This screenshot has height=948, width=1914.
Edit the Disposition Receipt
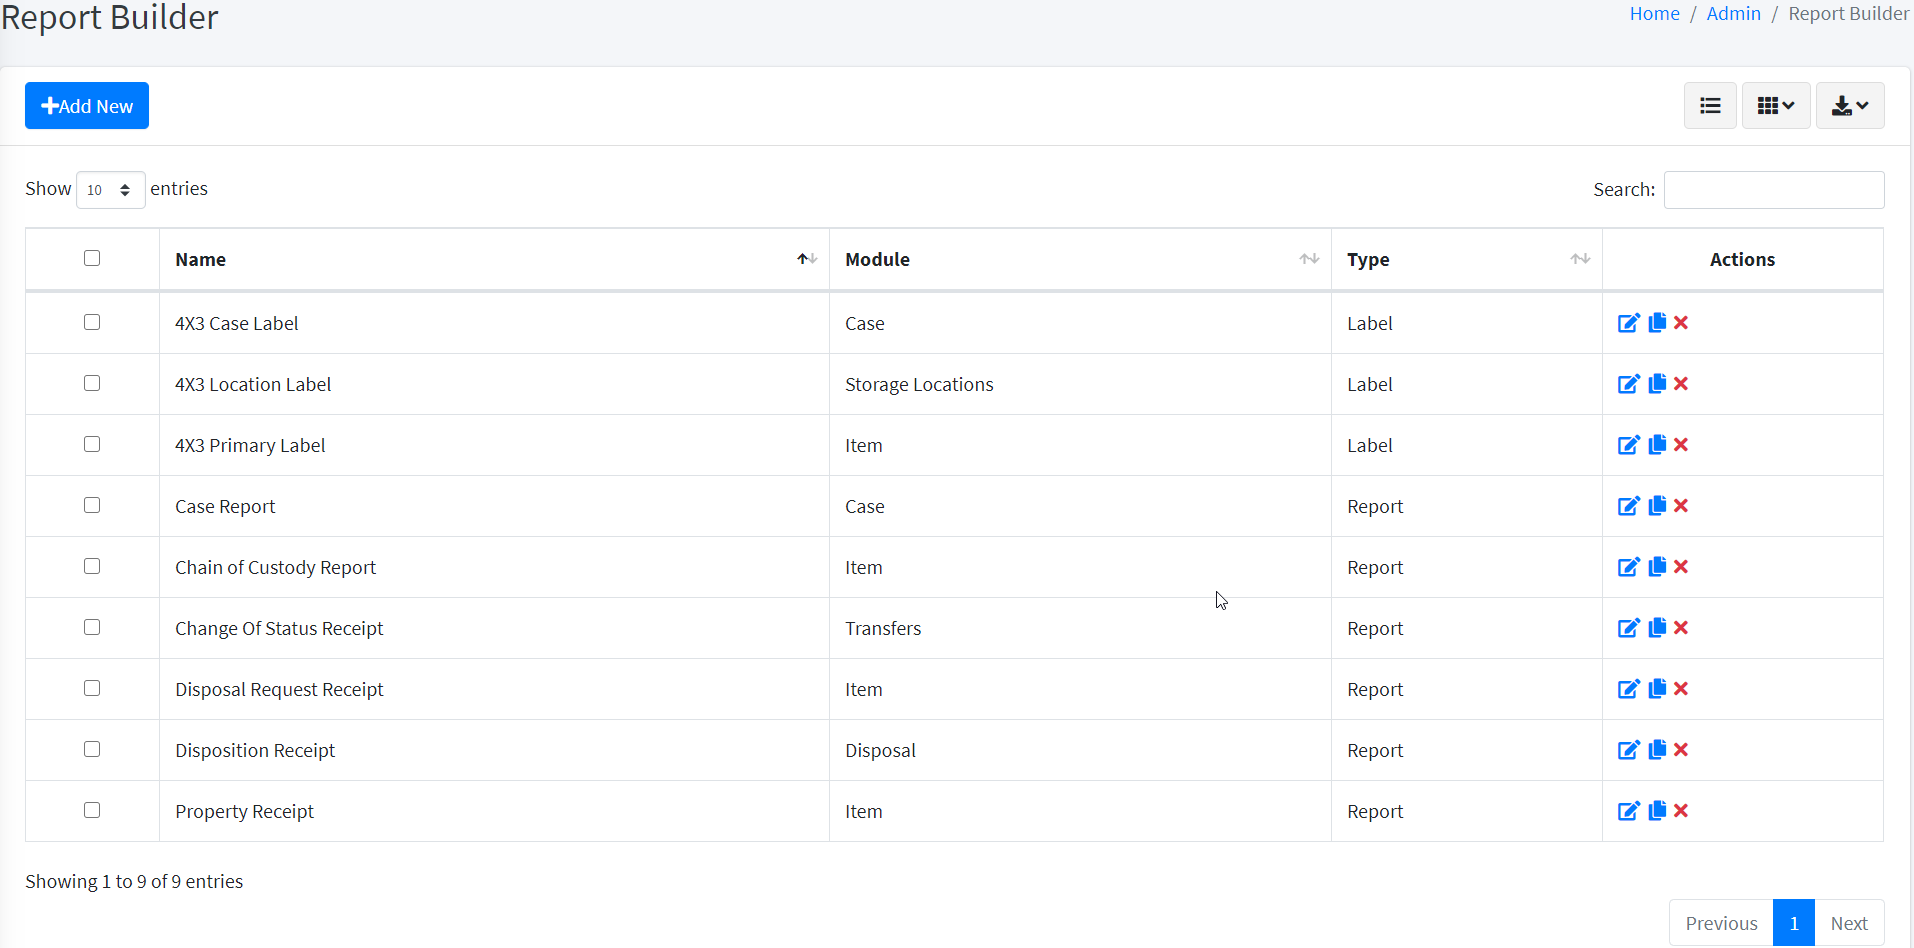tap(1629, 750)
